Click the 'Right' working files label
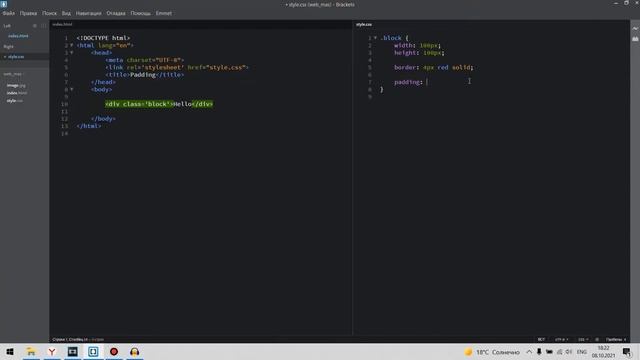Screen dimensions: 640x360 8,47
